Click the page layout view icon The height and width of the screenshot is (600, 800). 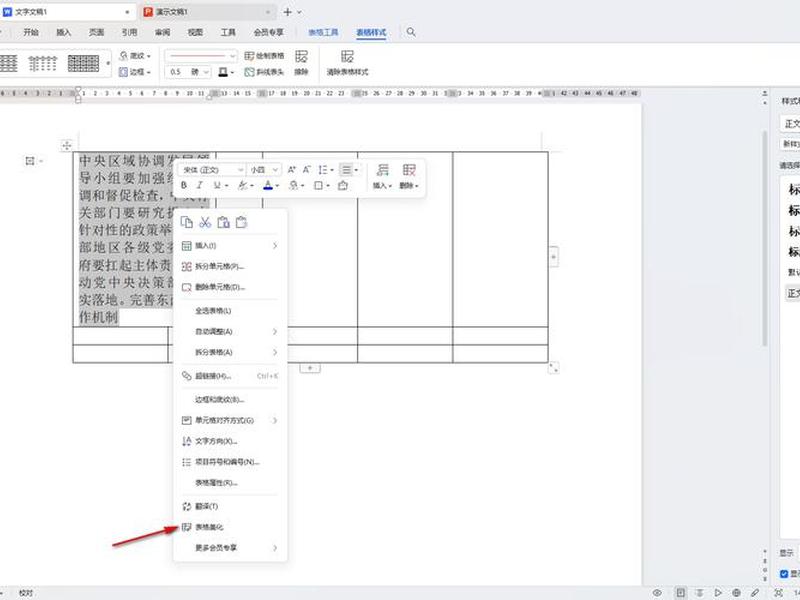pos(681,592)
